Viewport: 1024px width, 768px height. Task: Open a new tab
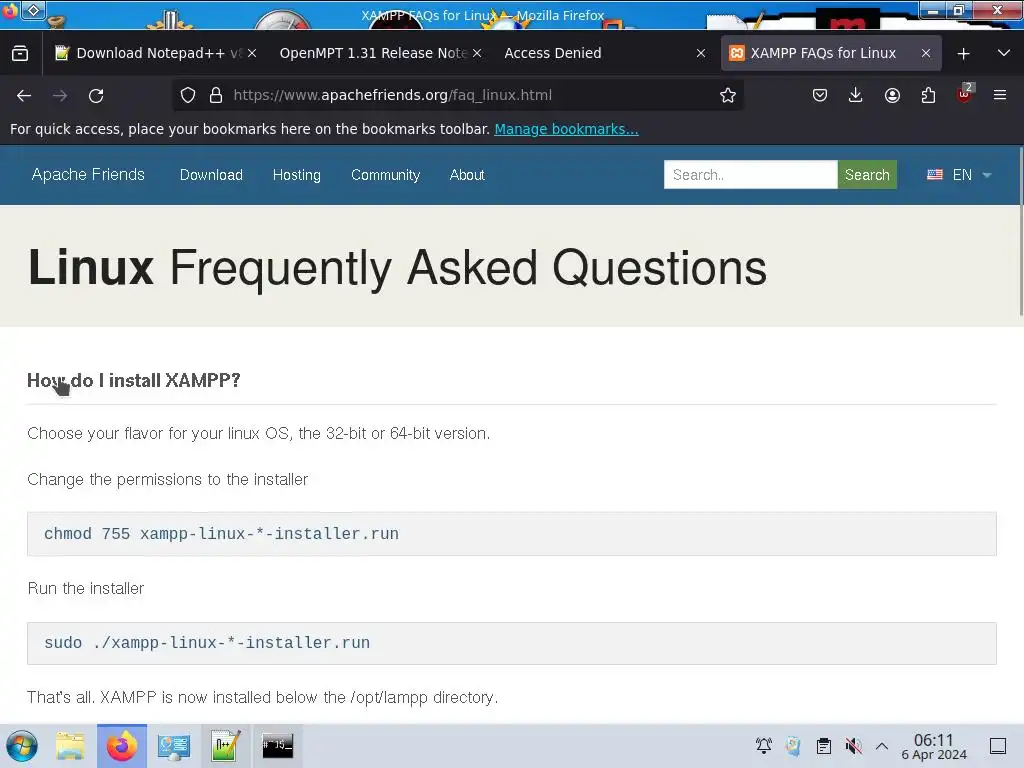point(963,54)
